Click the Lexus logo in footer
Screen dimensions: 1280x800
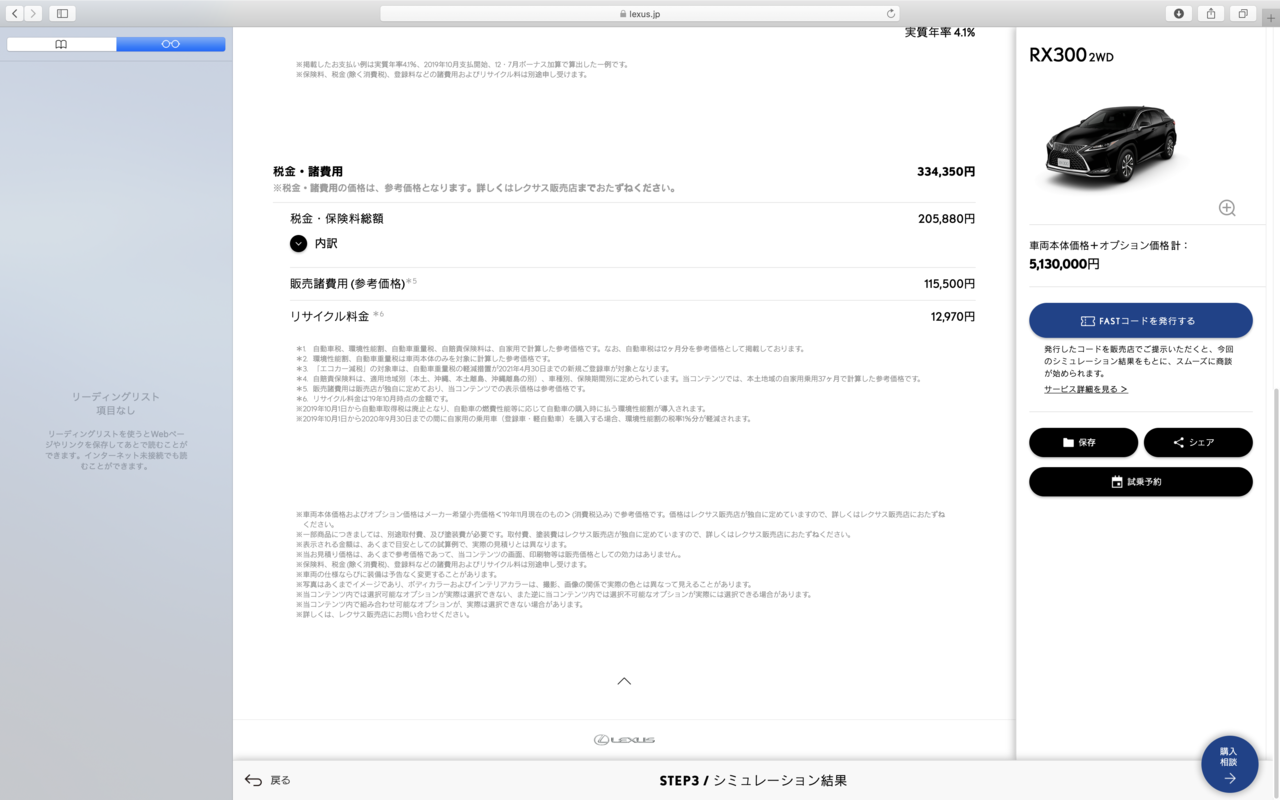tap(624, 740)
